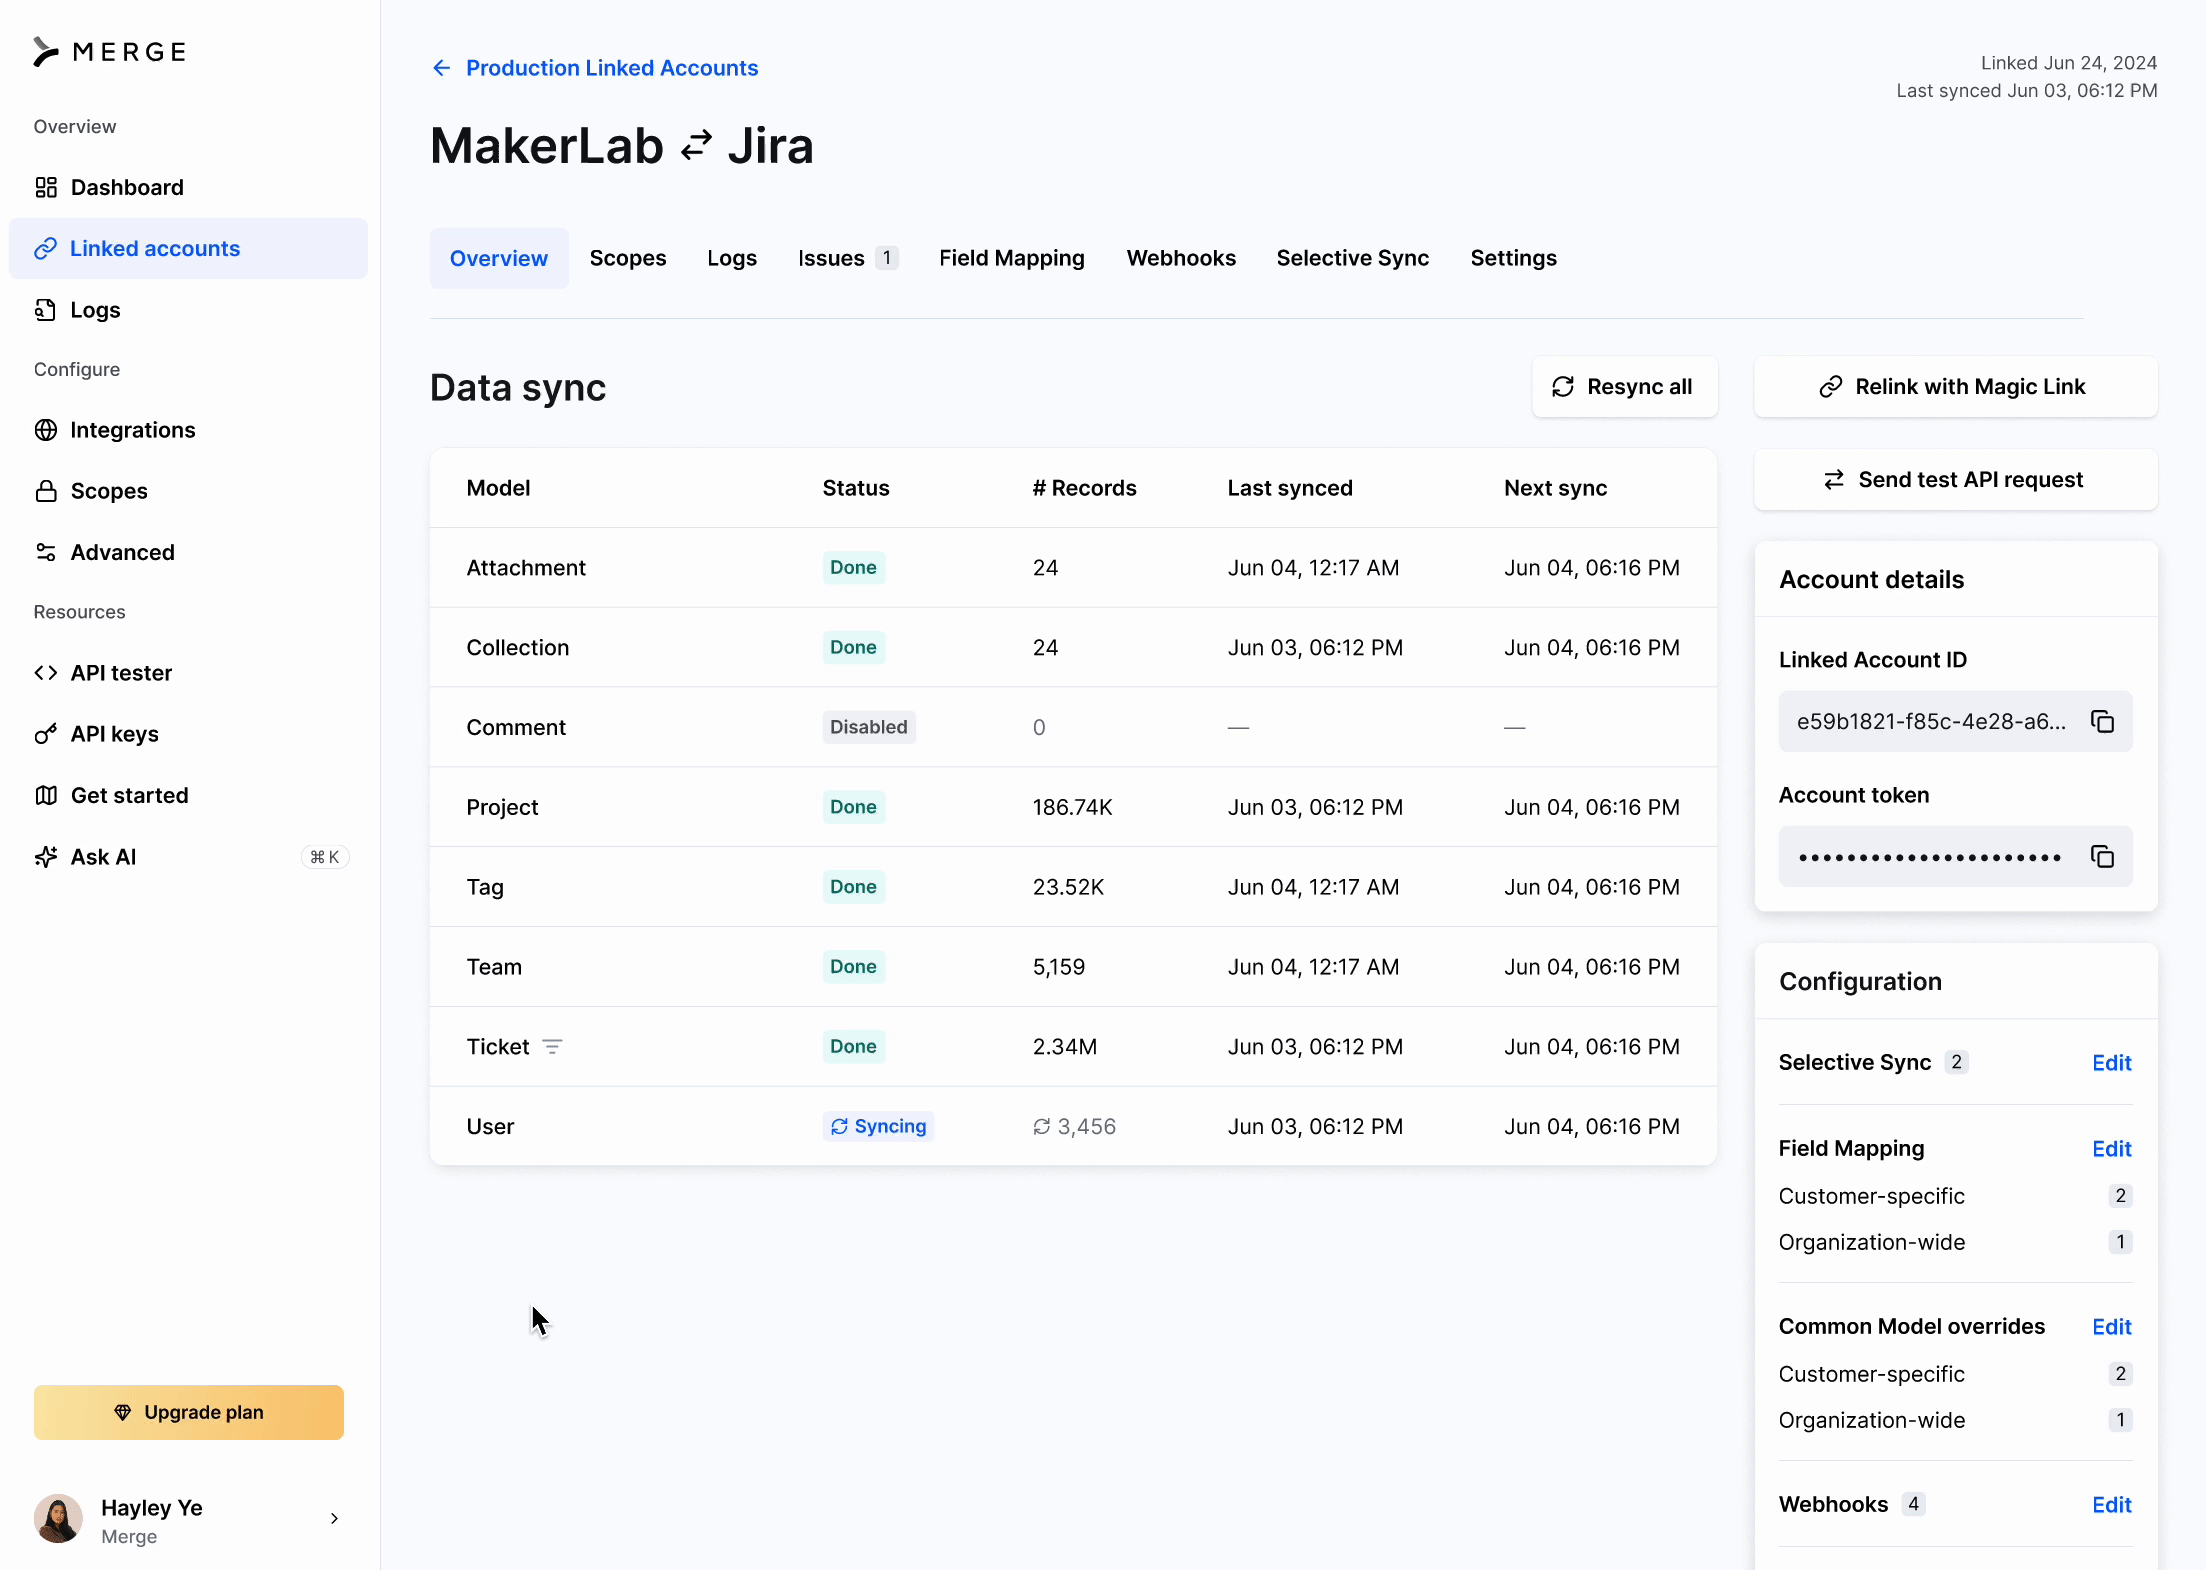This screenshot has width=2206, height=1570.
Task: Click the ⌘K shortcut badge
Action: [x=325, y=857]
